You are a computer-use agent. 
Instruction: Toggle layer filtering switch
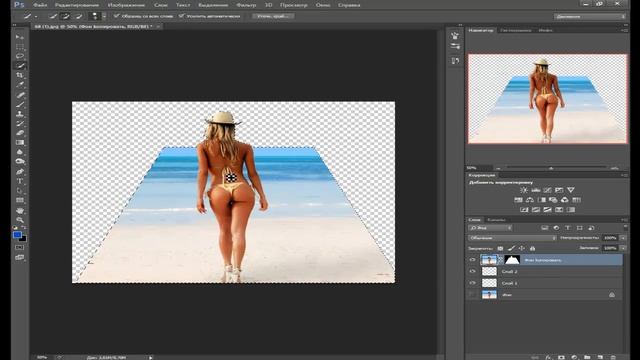pos(625,227)
